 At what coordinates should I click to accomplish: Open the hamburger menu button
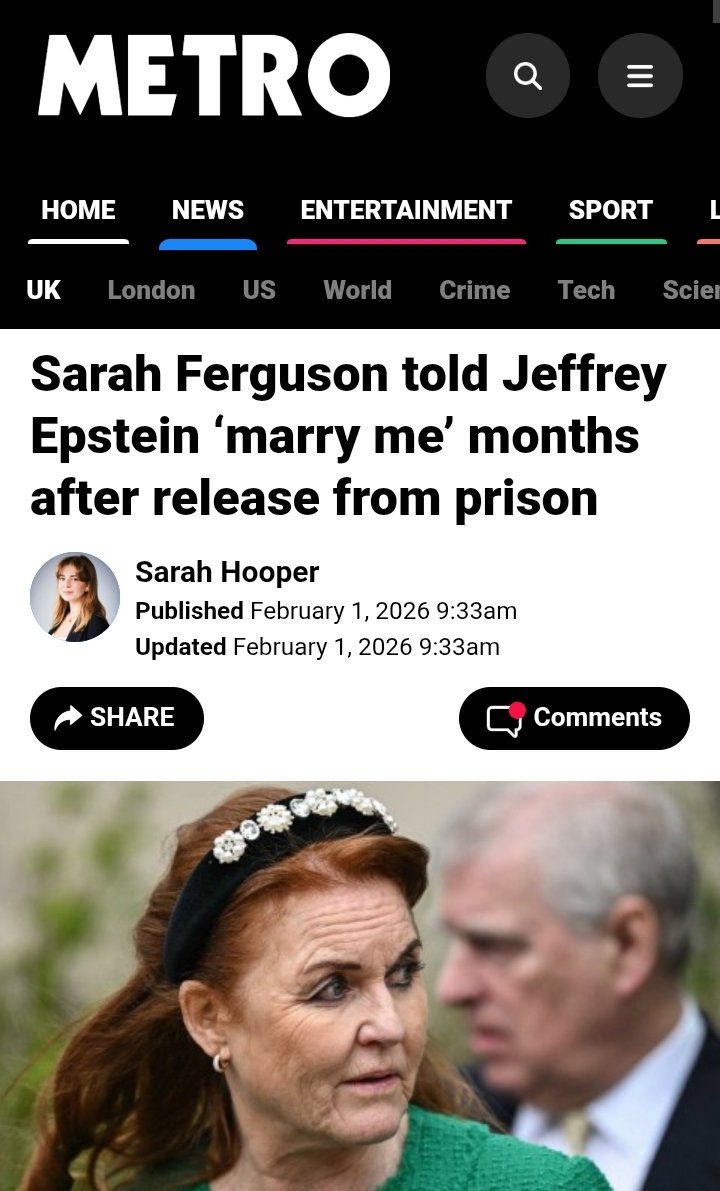click(x=639, y=76)
